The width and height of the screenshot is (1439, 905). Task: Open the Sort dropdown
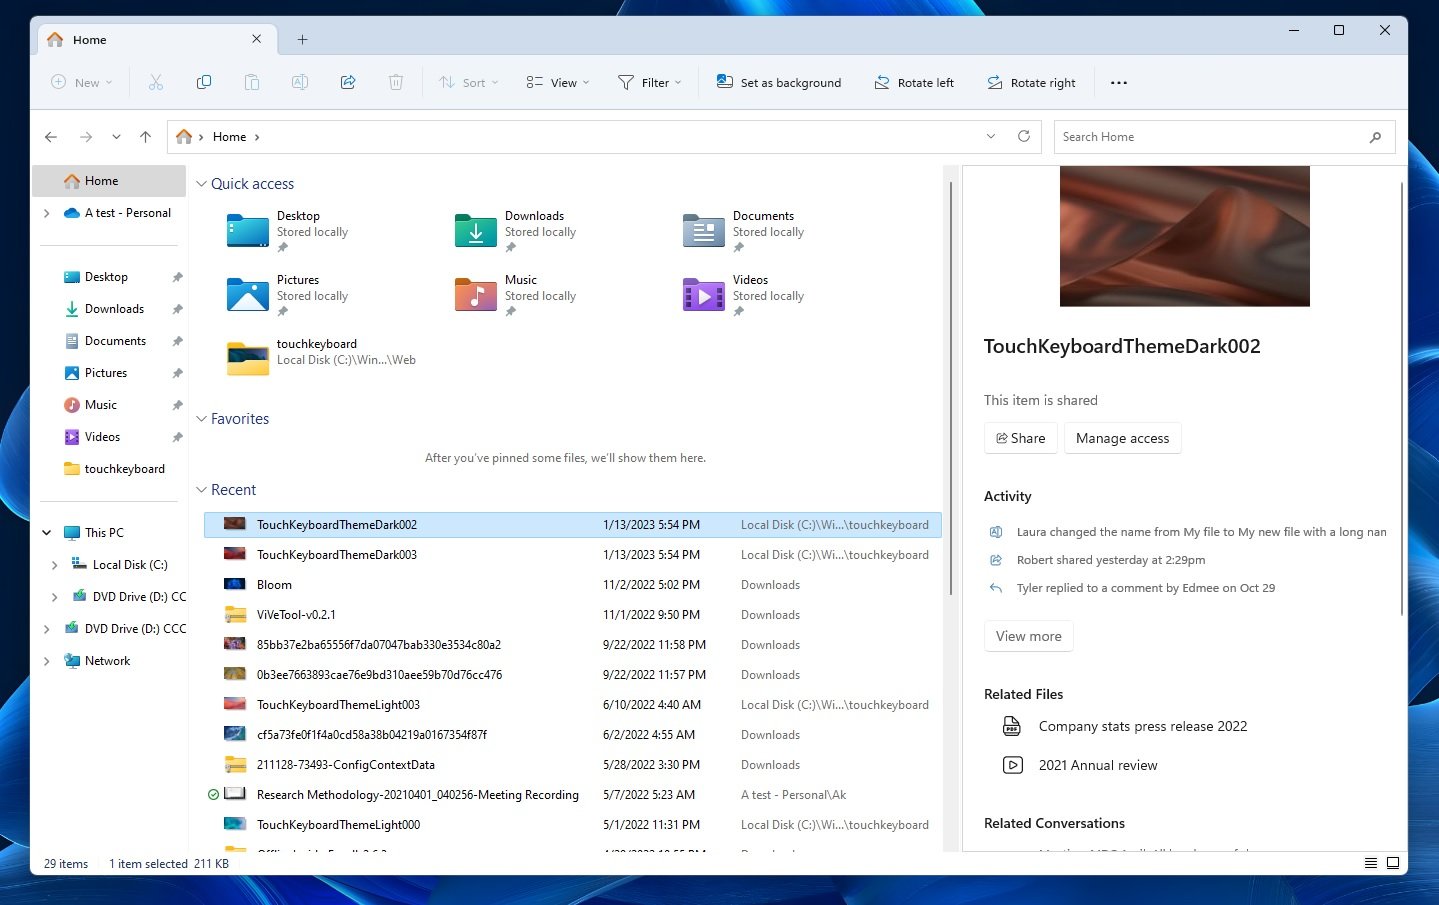467,82
